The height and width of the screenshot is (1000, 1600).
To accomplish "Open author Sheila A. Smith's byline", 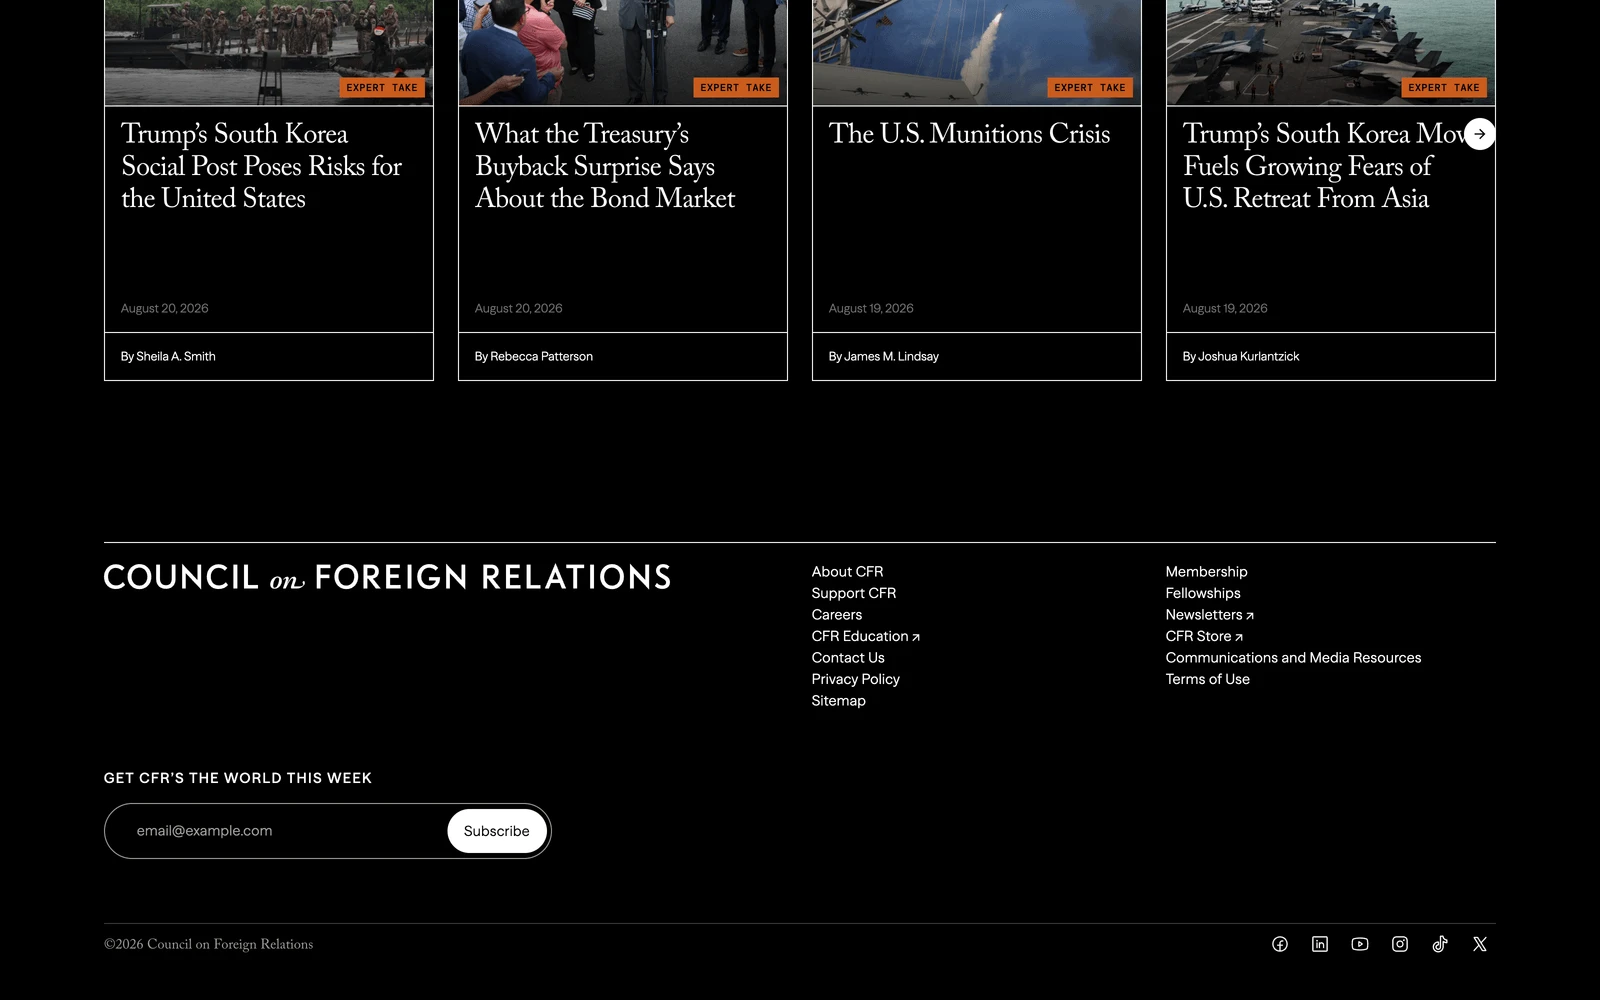I will (168, 357).
